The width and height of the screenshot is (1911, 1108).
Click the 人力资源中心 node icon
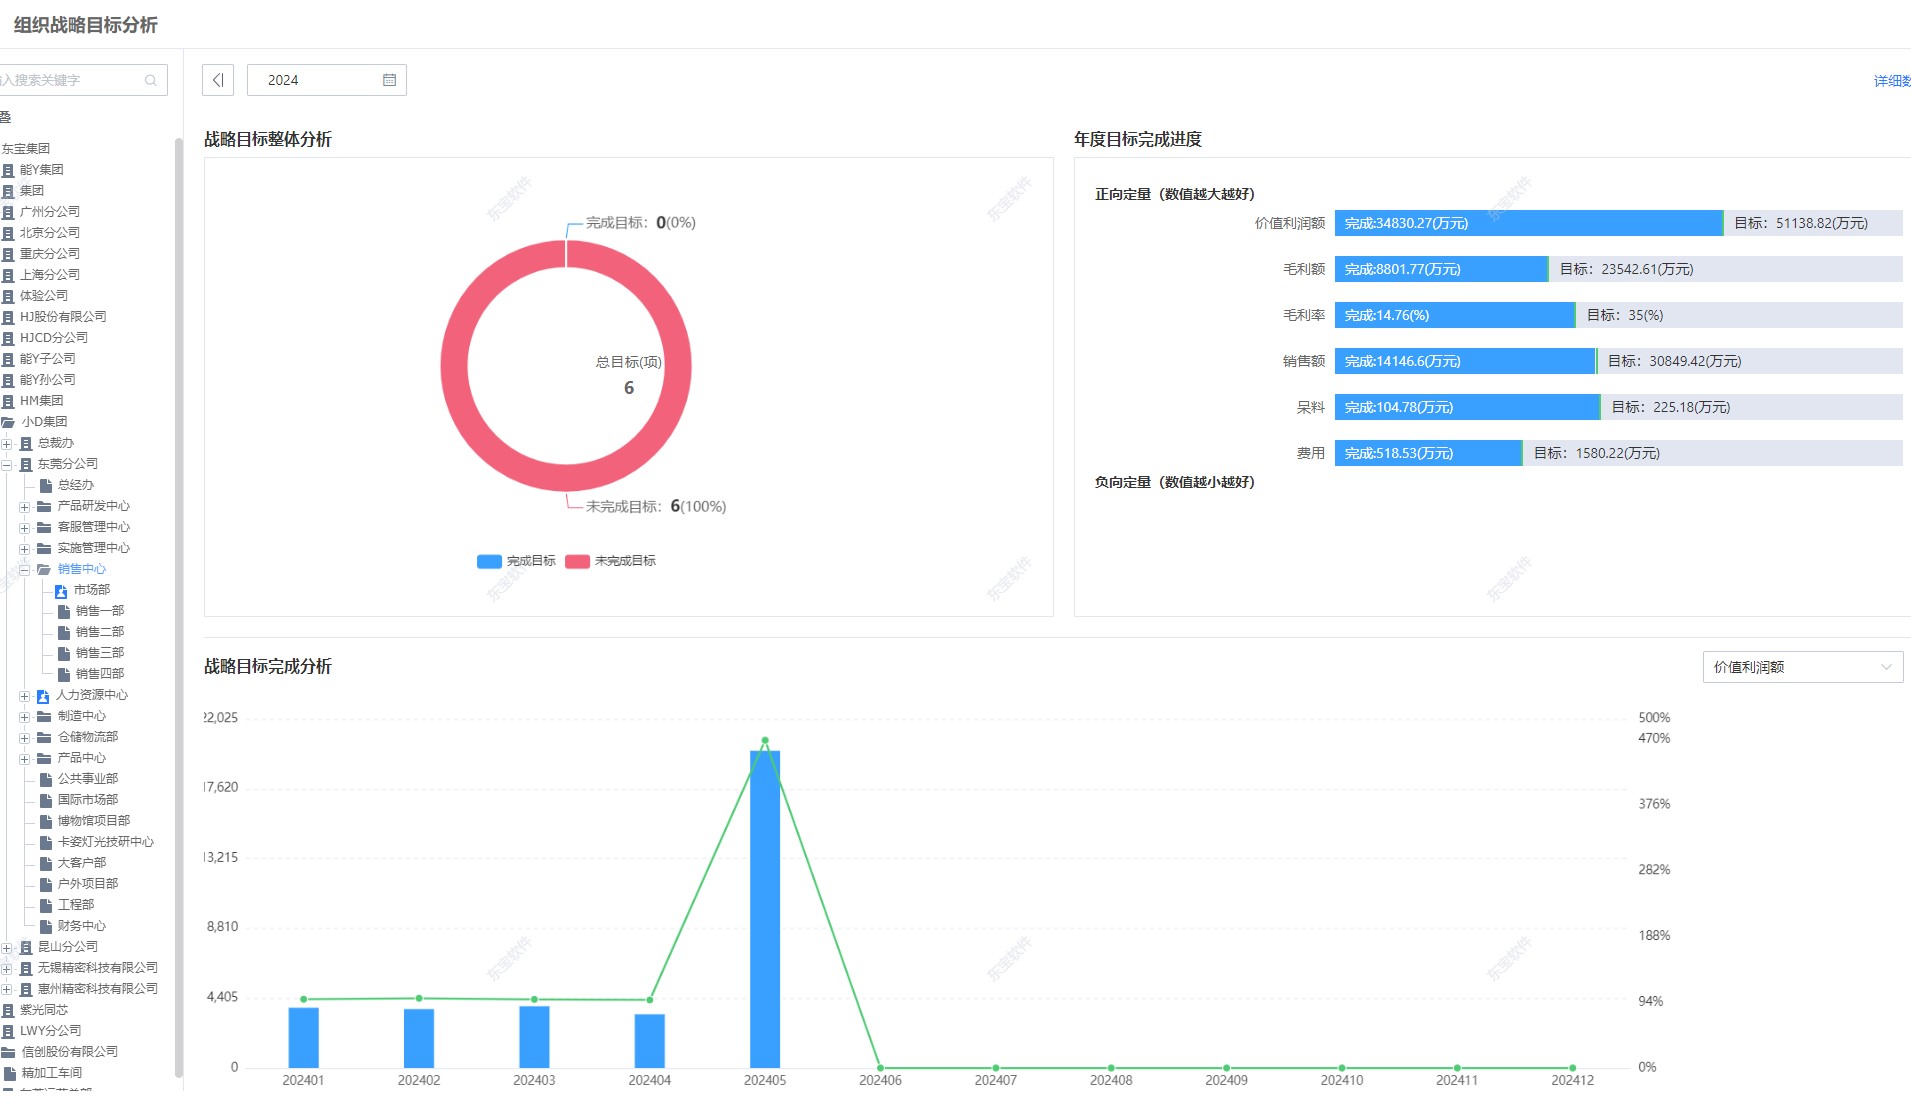[x=43, y=696]
